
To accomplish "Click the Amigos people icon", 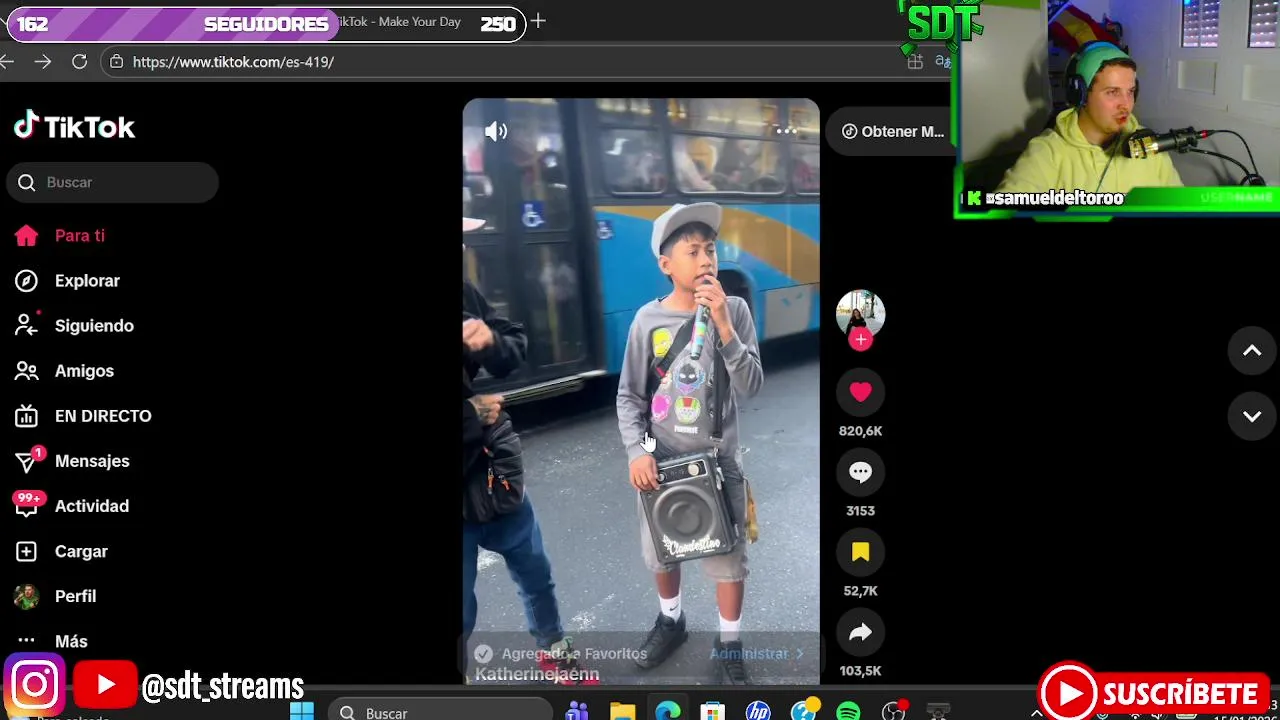I will click(26, 371).
